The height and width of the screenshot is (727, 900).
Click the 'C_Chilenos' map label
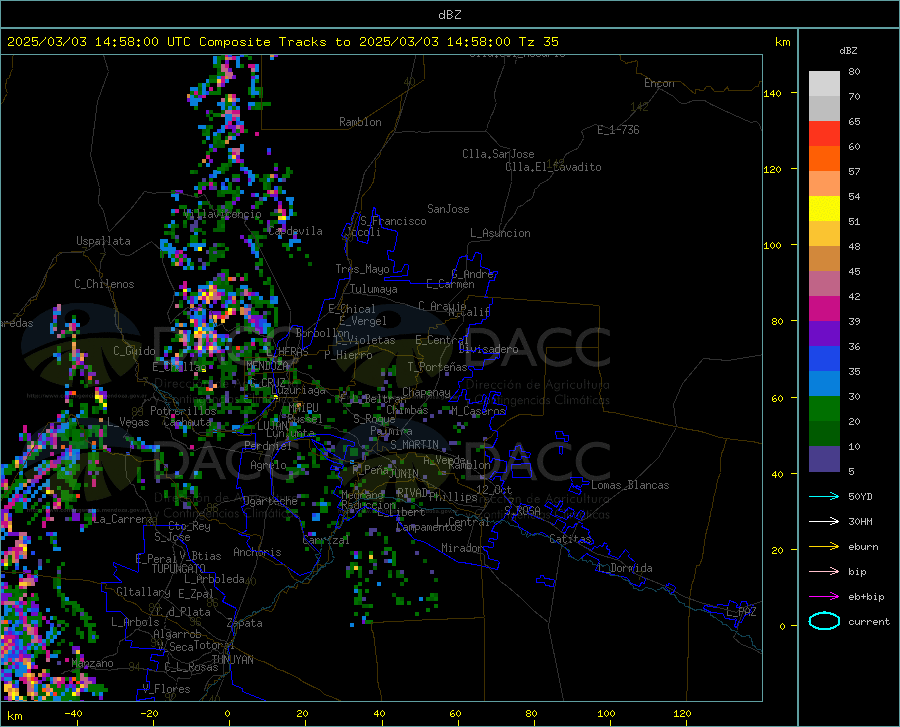[x=104, y=284]
